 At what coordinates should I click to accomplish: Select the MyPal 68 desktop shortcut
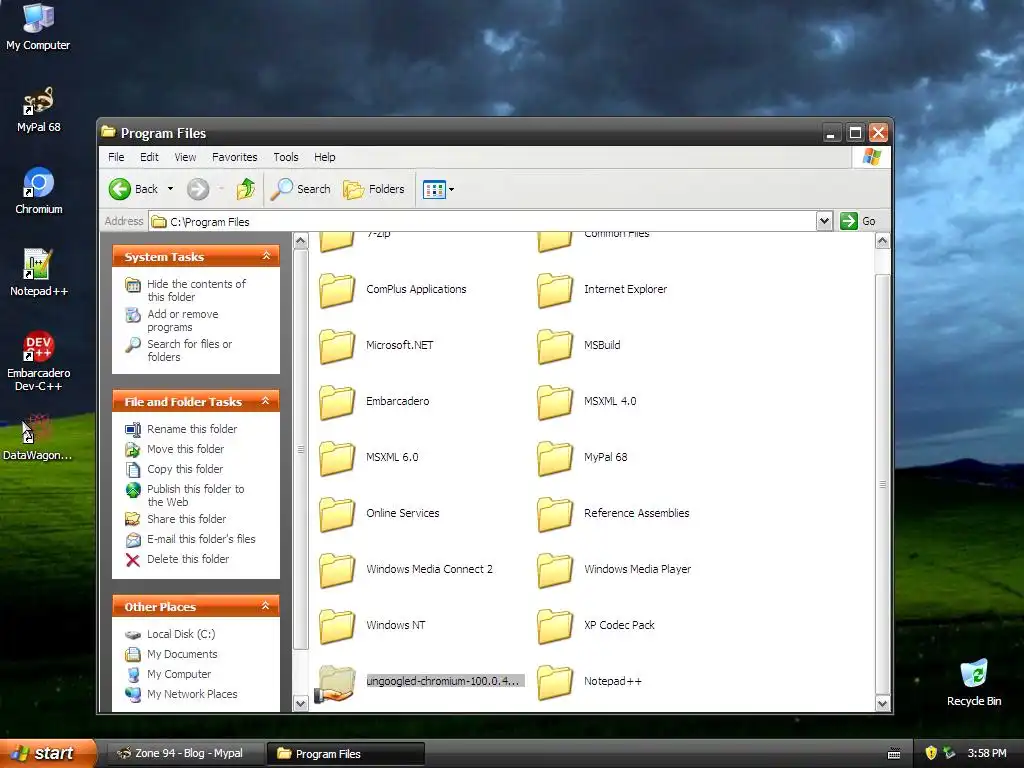click(39, 109)
